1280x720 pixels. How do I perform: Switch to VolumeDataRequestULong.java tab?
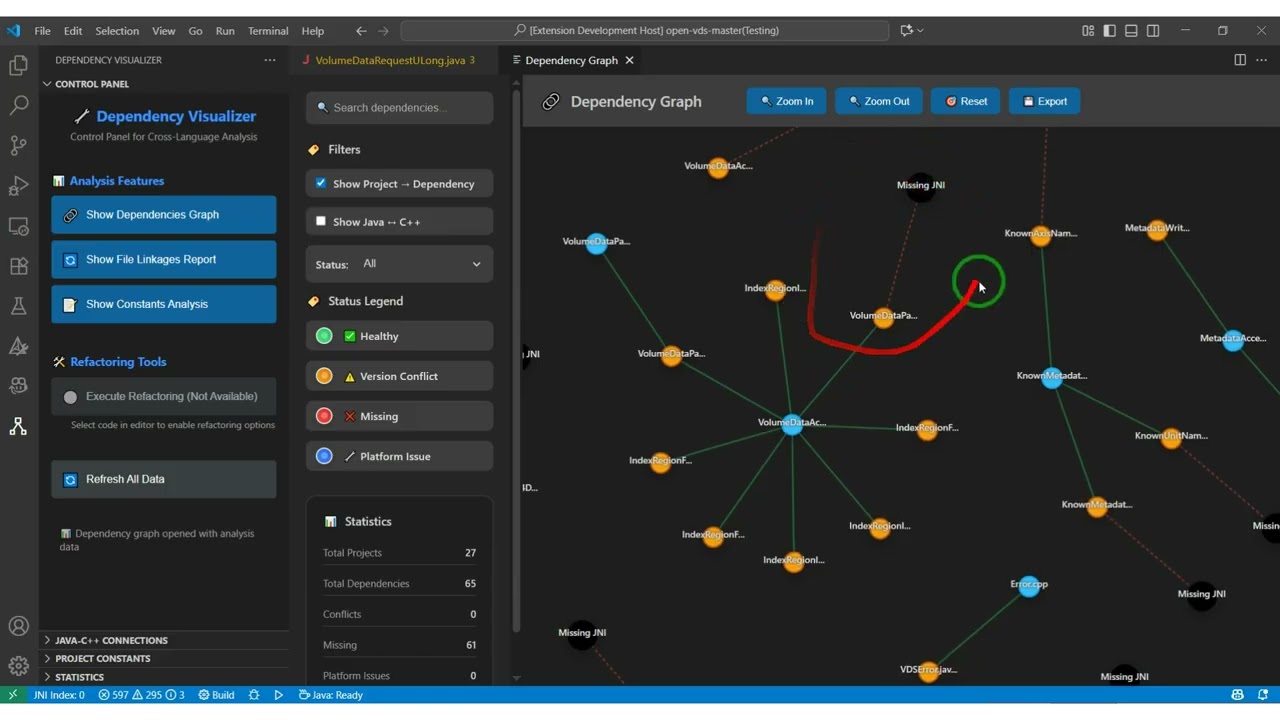point(390,60)
